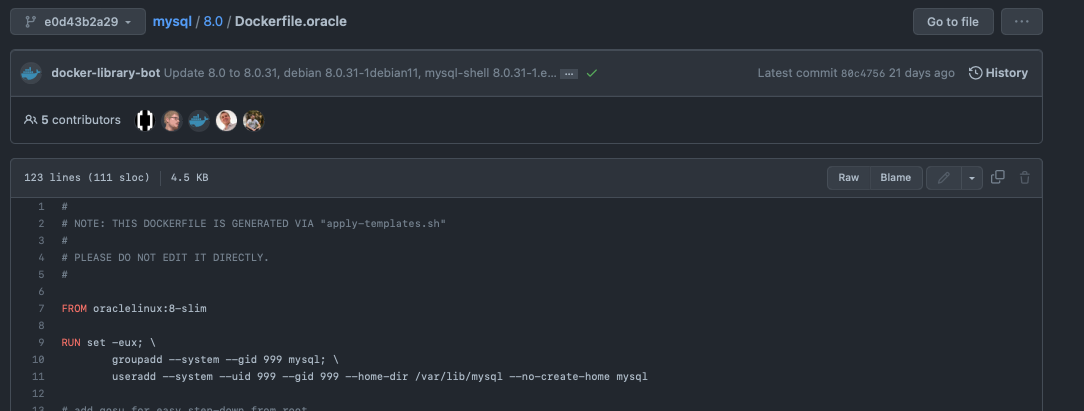Click the green commit status checkmark
1084x411 pixels.
click(x=592, y=73)
